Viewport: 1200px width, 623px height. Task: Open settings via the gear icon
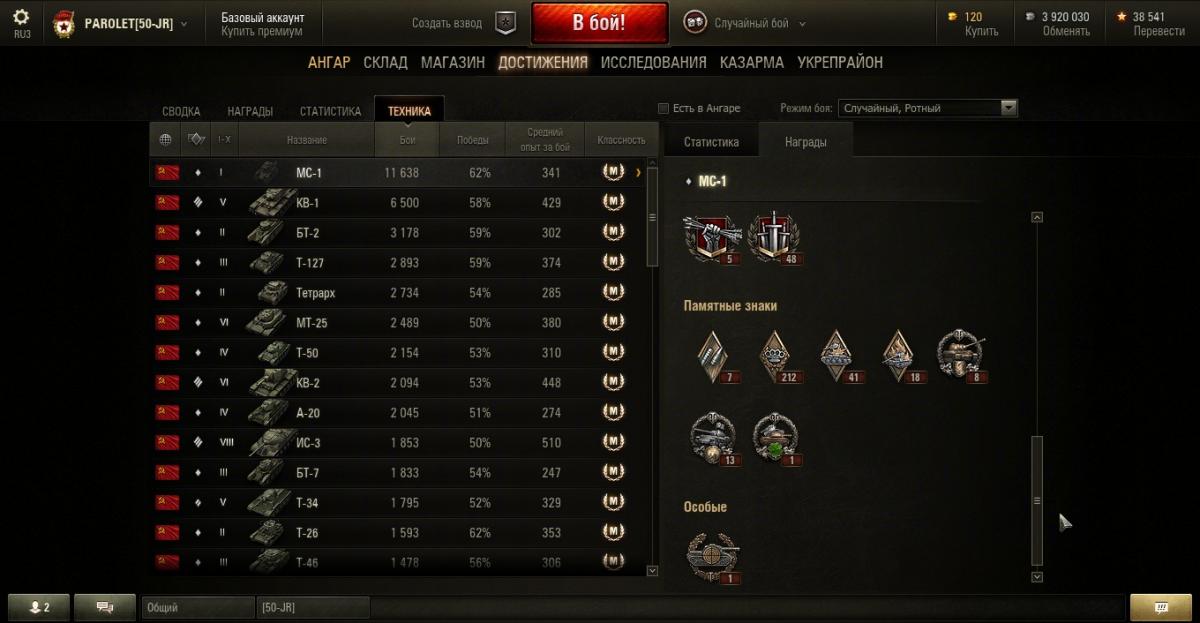tap(21, 17)
